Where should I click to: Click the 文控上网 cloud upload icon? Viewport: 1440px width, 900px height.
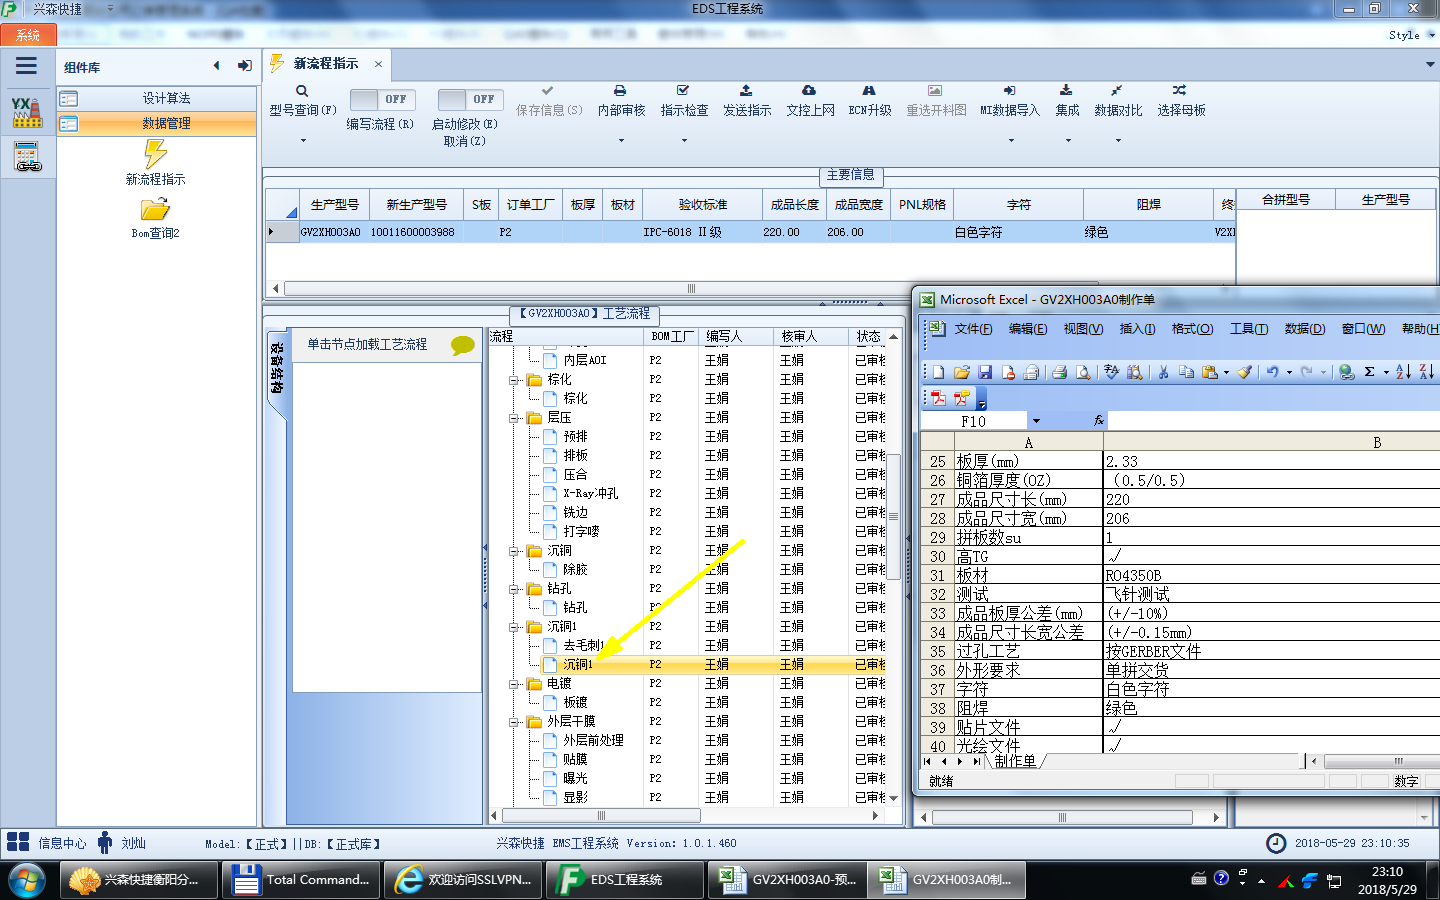click(x=809, y=90)
